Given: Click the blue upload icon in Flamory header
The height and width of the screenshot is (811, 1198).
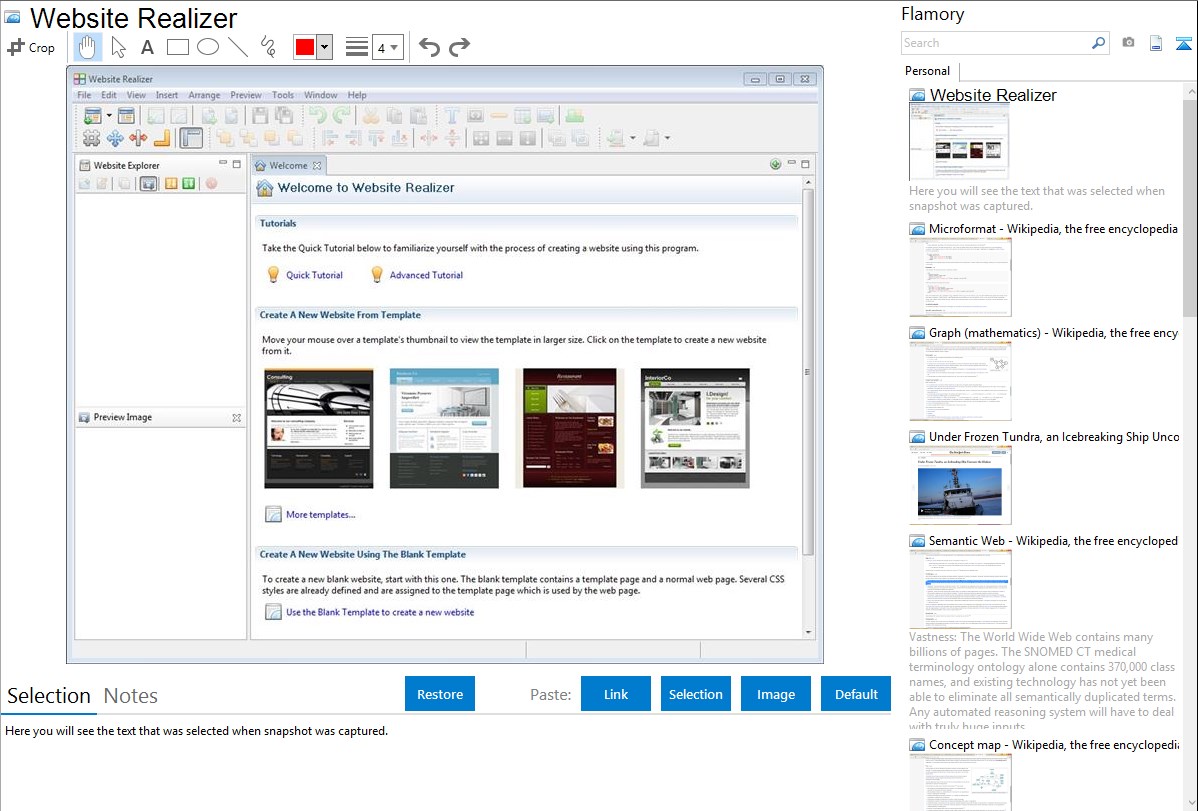Looking at the screenshot, I should [x=1183, y=43].
